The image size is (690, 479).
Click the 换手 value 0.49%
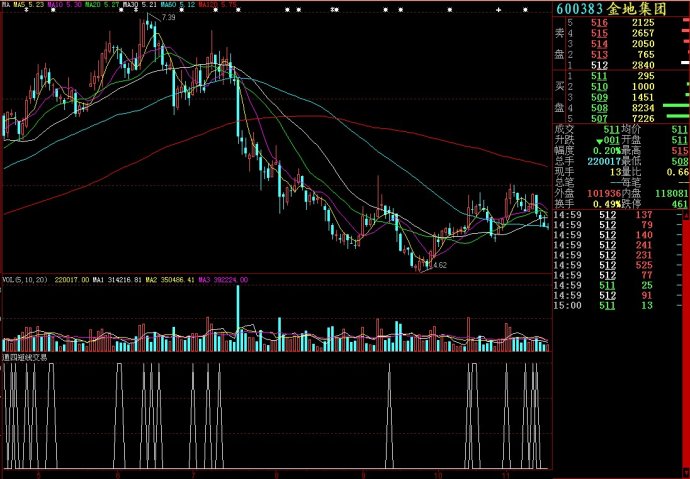click(x=606, y=204)
